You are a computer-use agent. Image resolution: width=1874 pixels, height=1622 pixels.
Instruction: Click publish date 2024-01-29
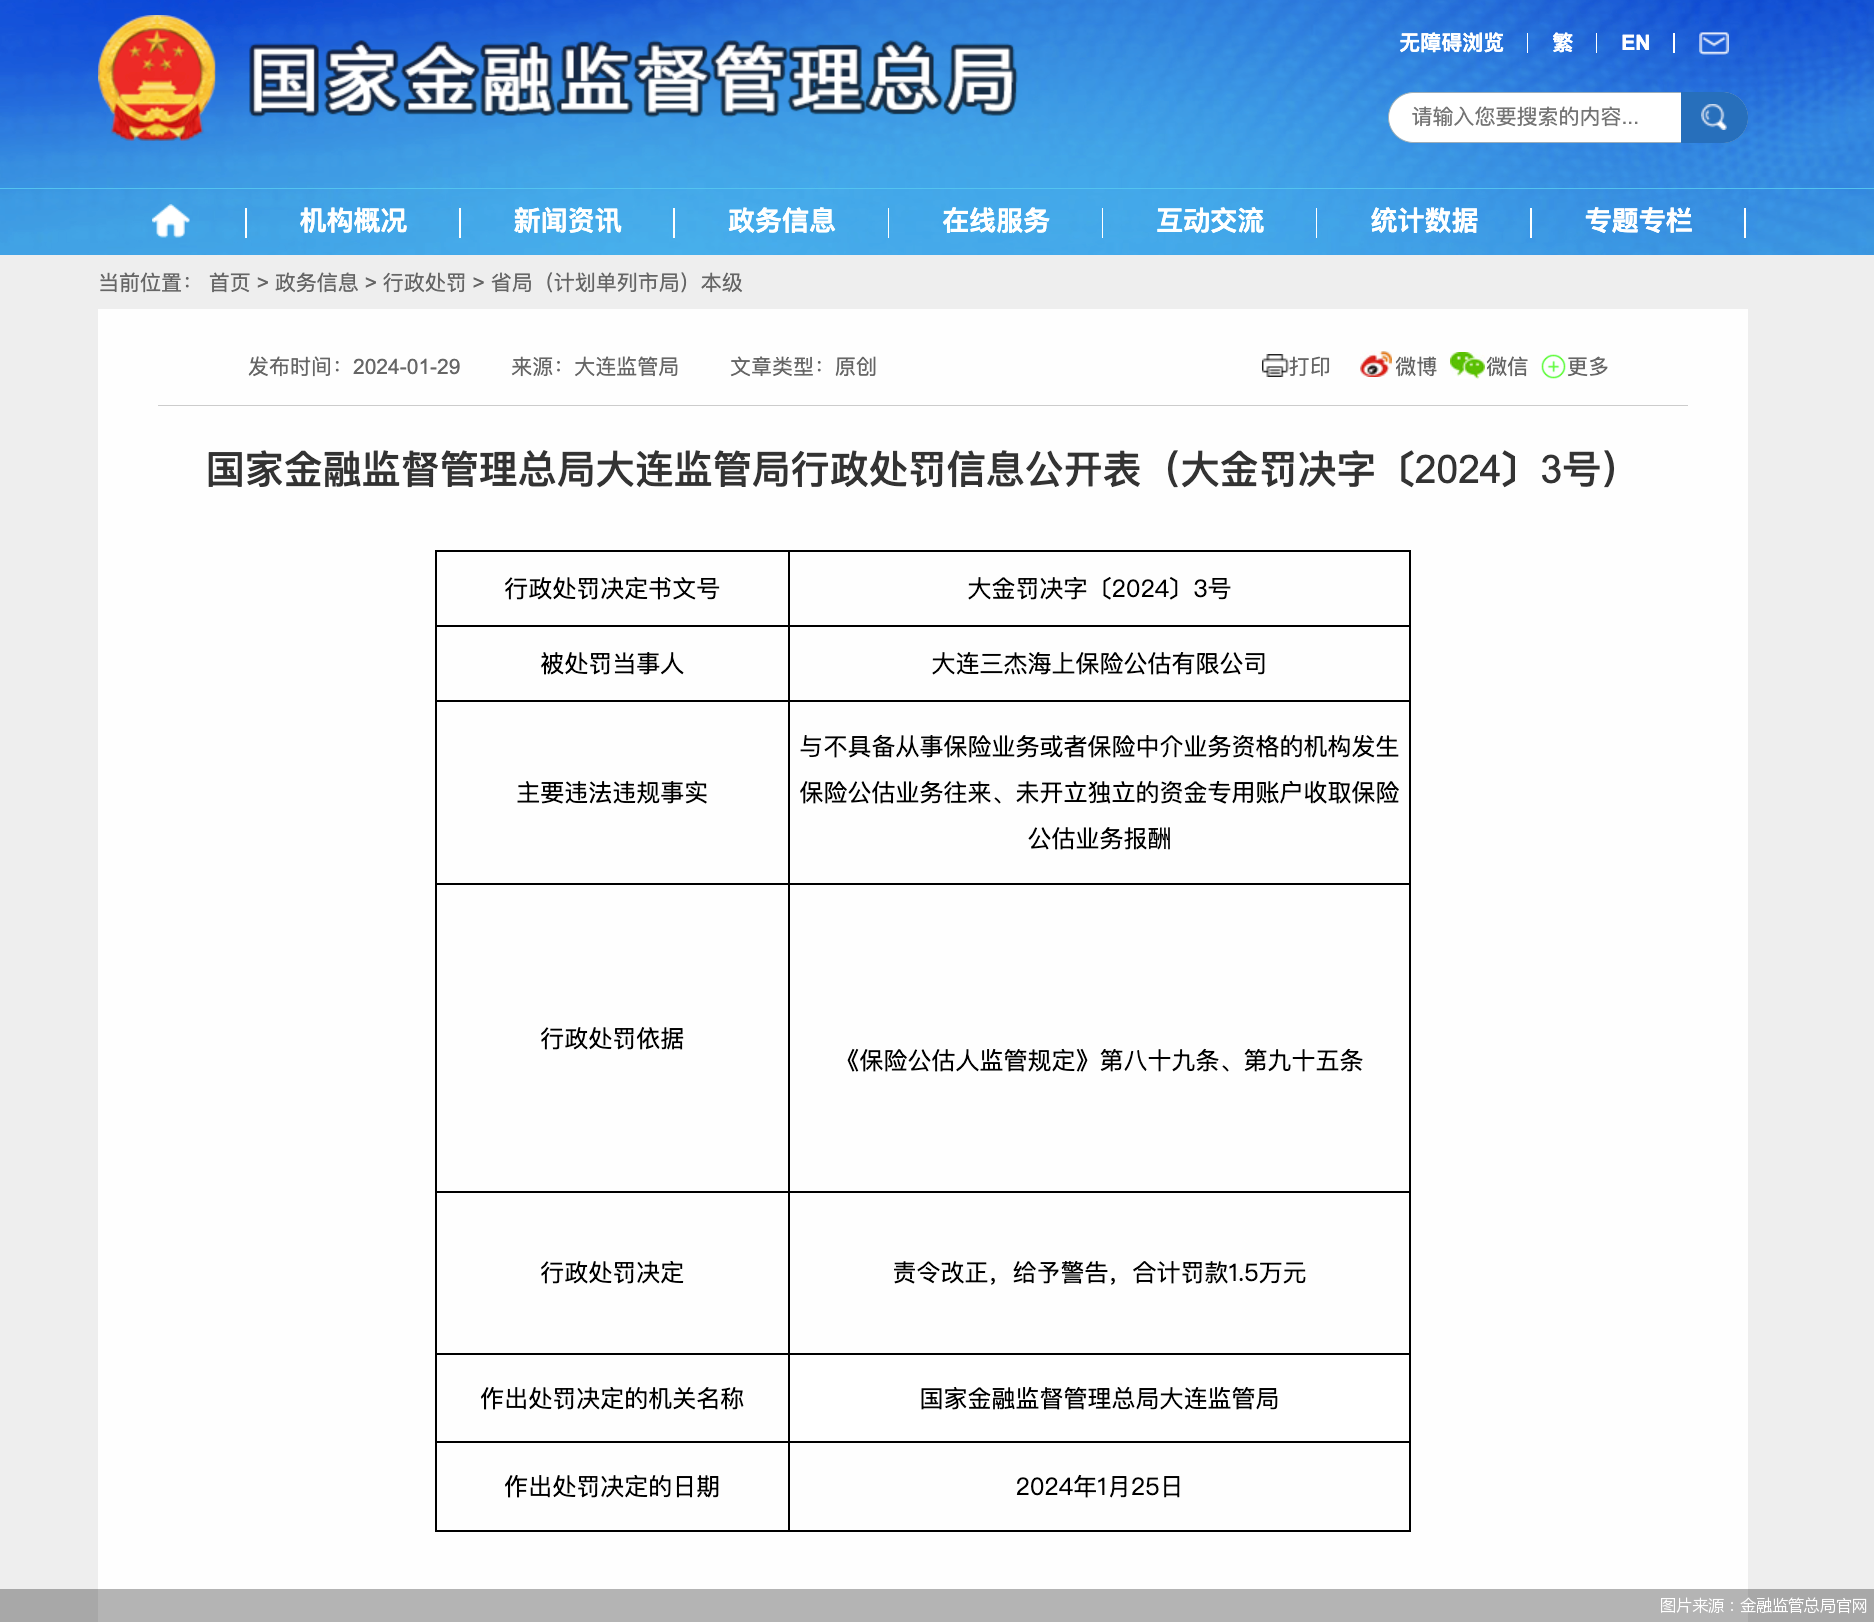point(406,367)
